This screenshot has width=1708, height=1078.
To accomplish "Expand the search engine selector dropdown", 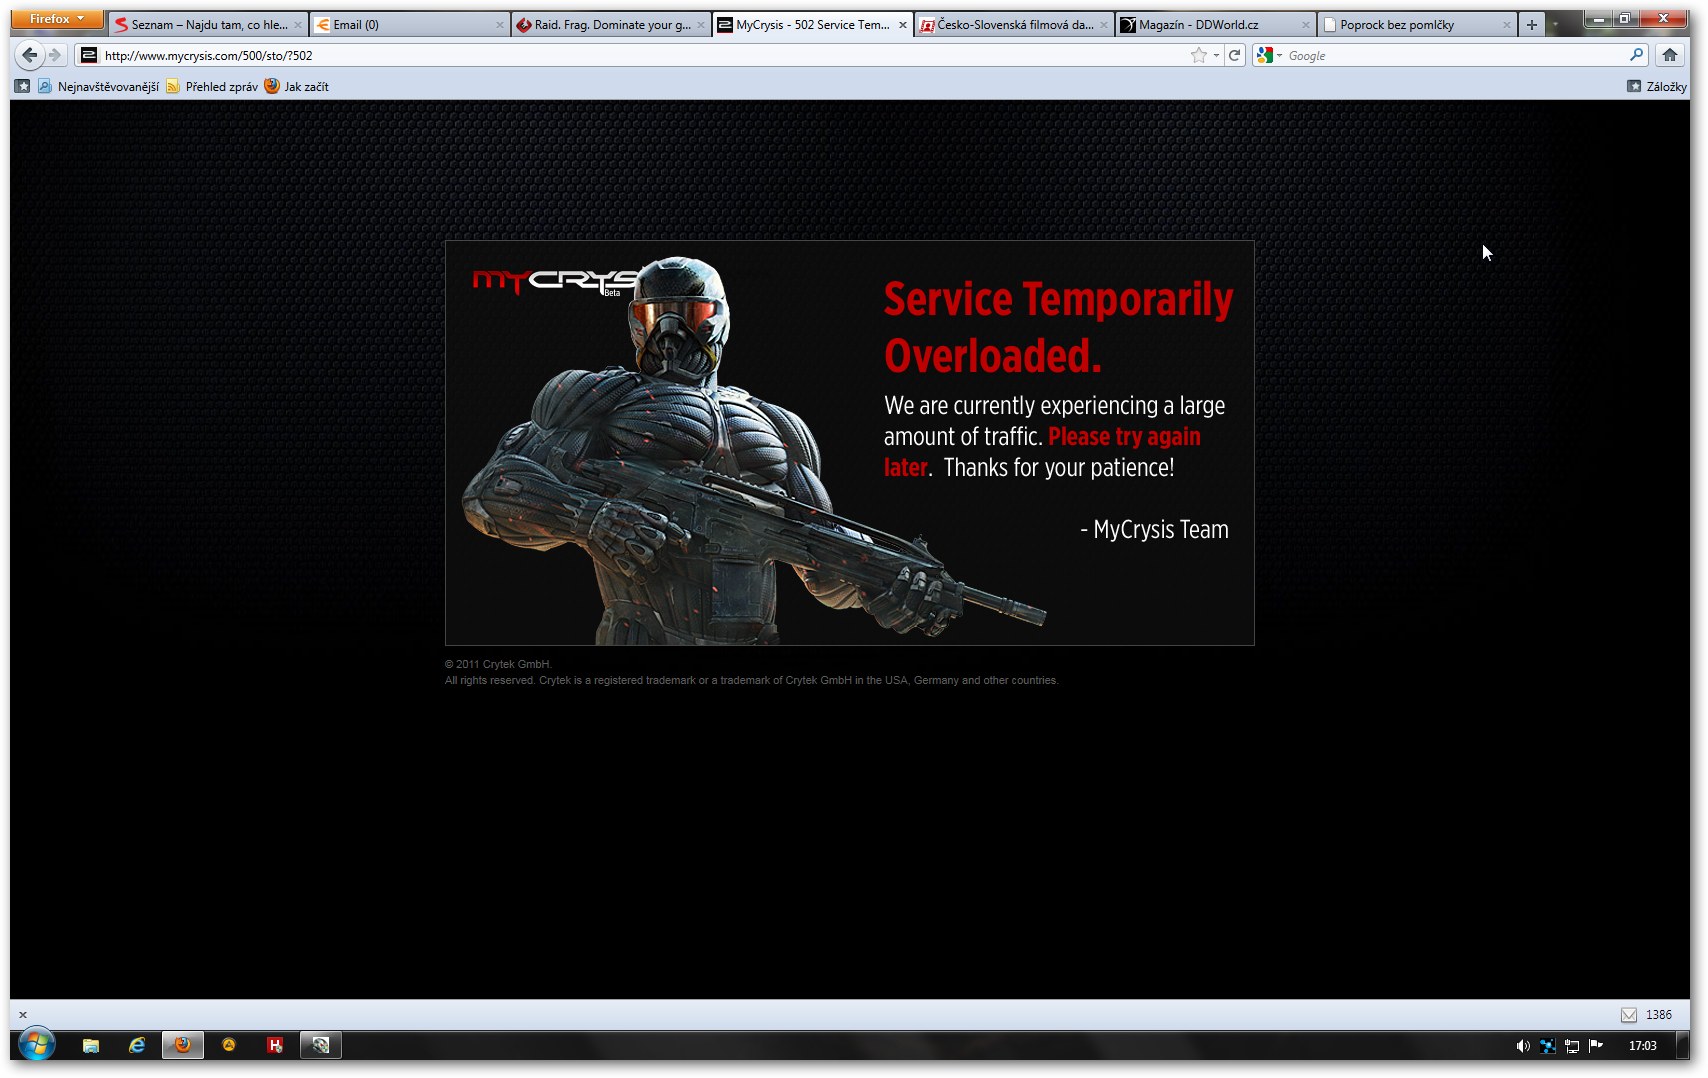I will [x=1269, y=56].
